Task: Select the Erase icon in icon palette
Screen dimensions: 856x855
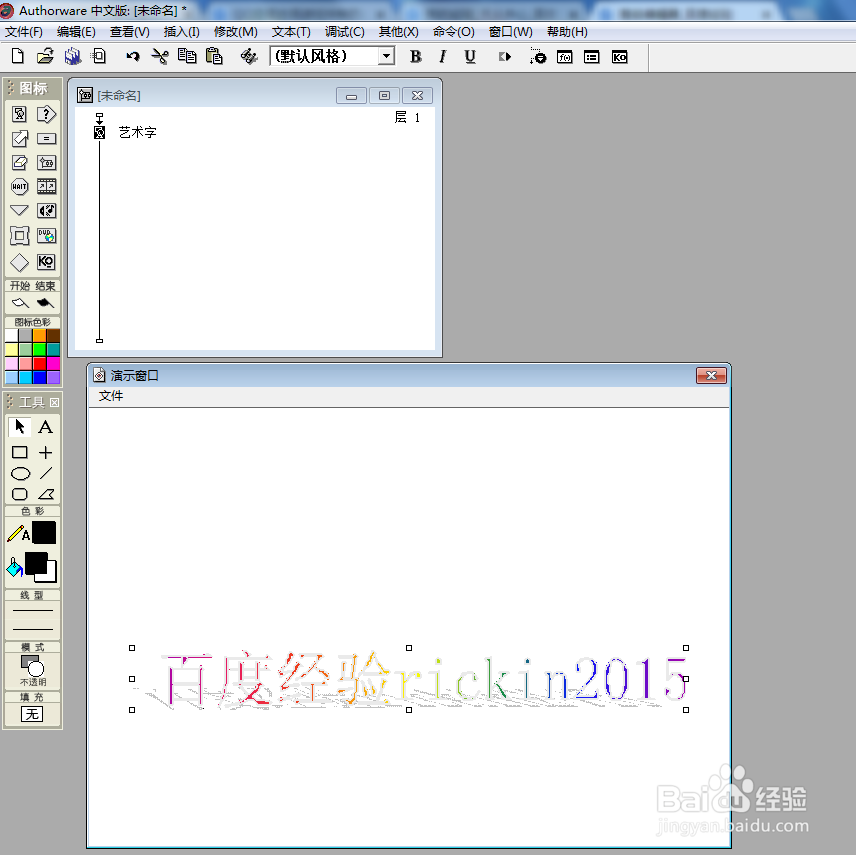Action: 19,162
